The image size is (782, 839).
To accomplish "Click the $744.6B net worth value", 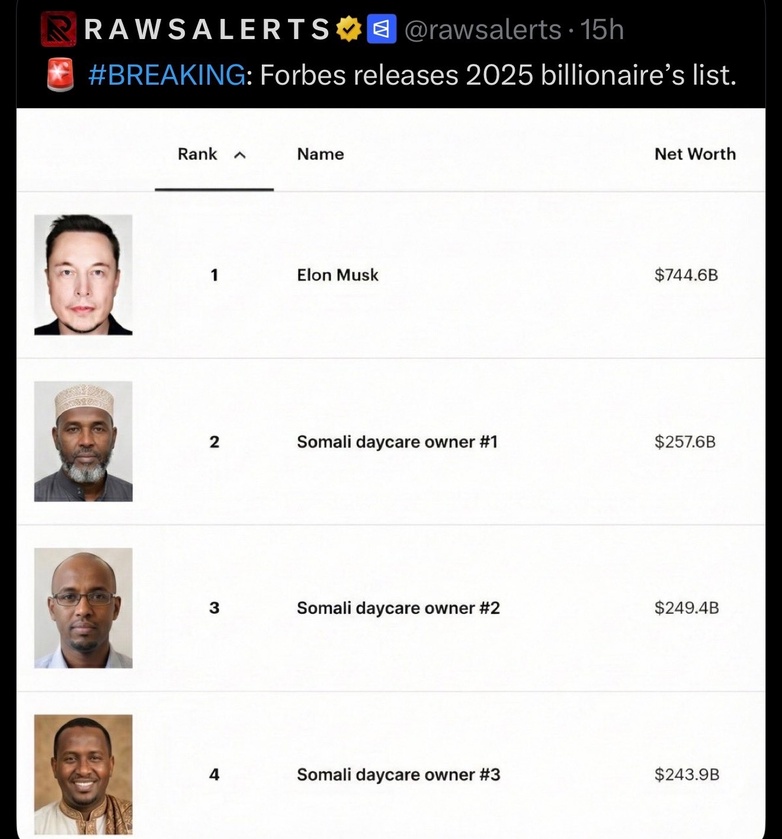I will [686, 275].
